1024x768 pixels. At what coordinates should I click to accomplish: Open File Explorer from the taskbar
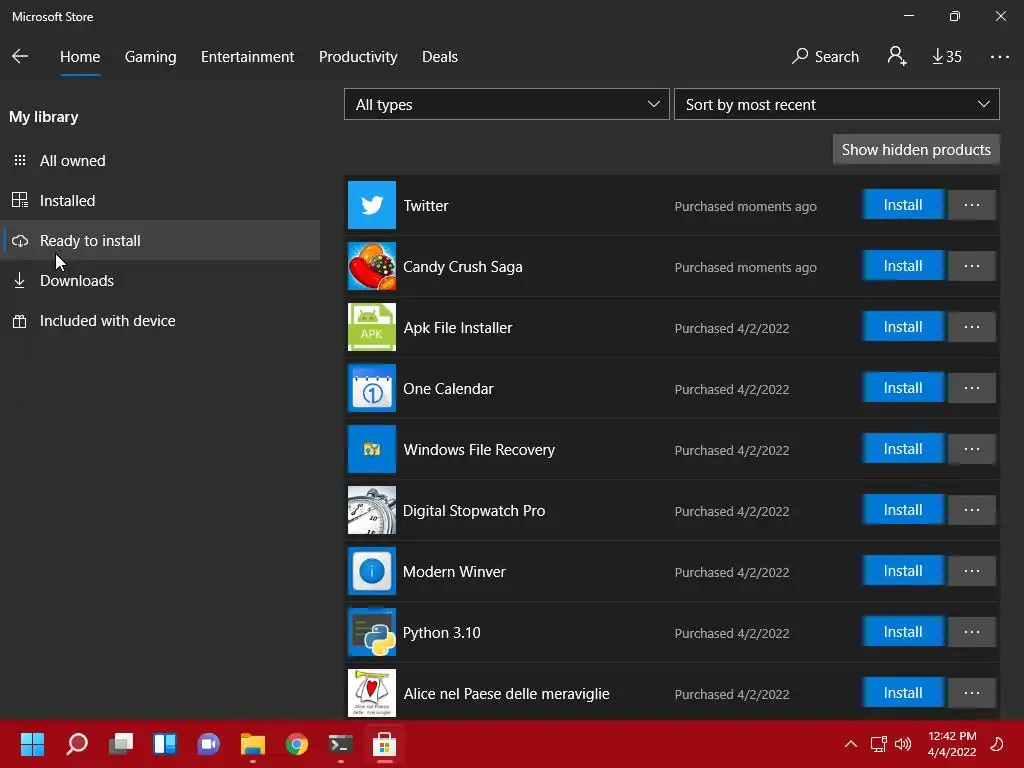pos(253,744)
